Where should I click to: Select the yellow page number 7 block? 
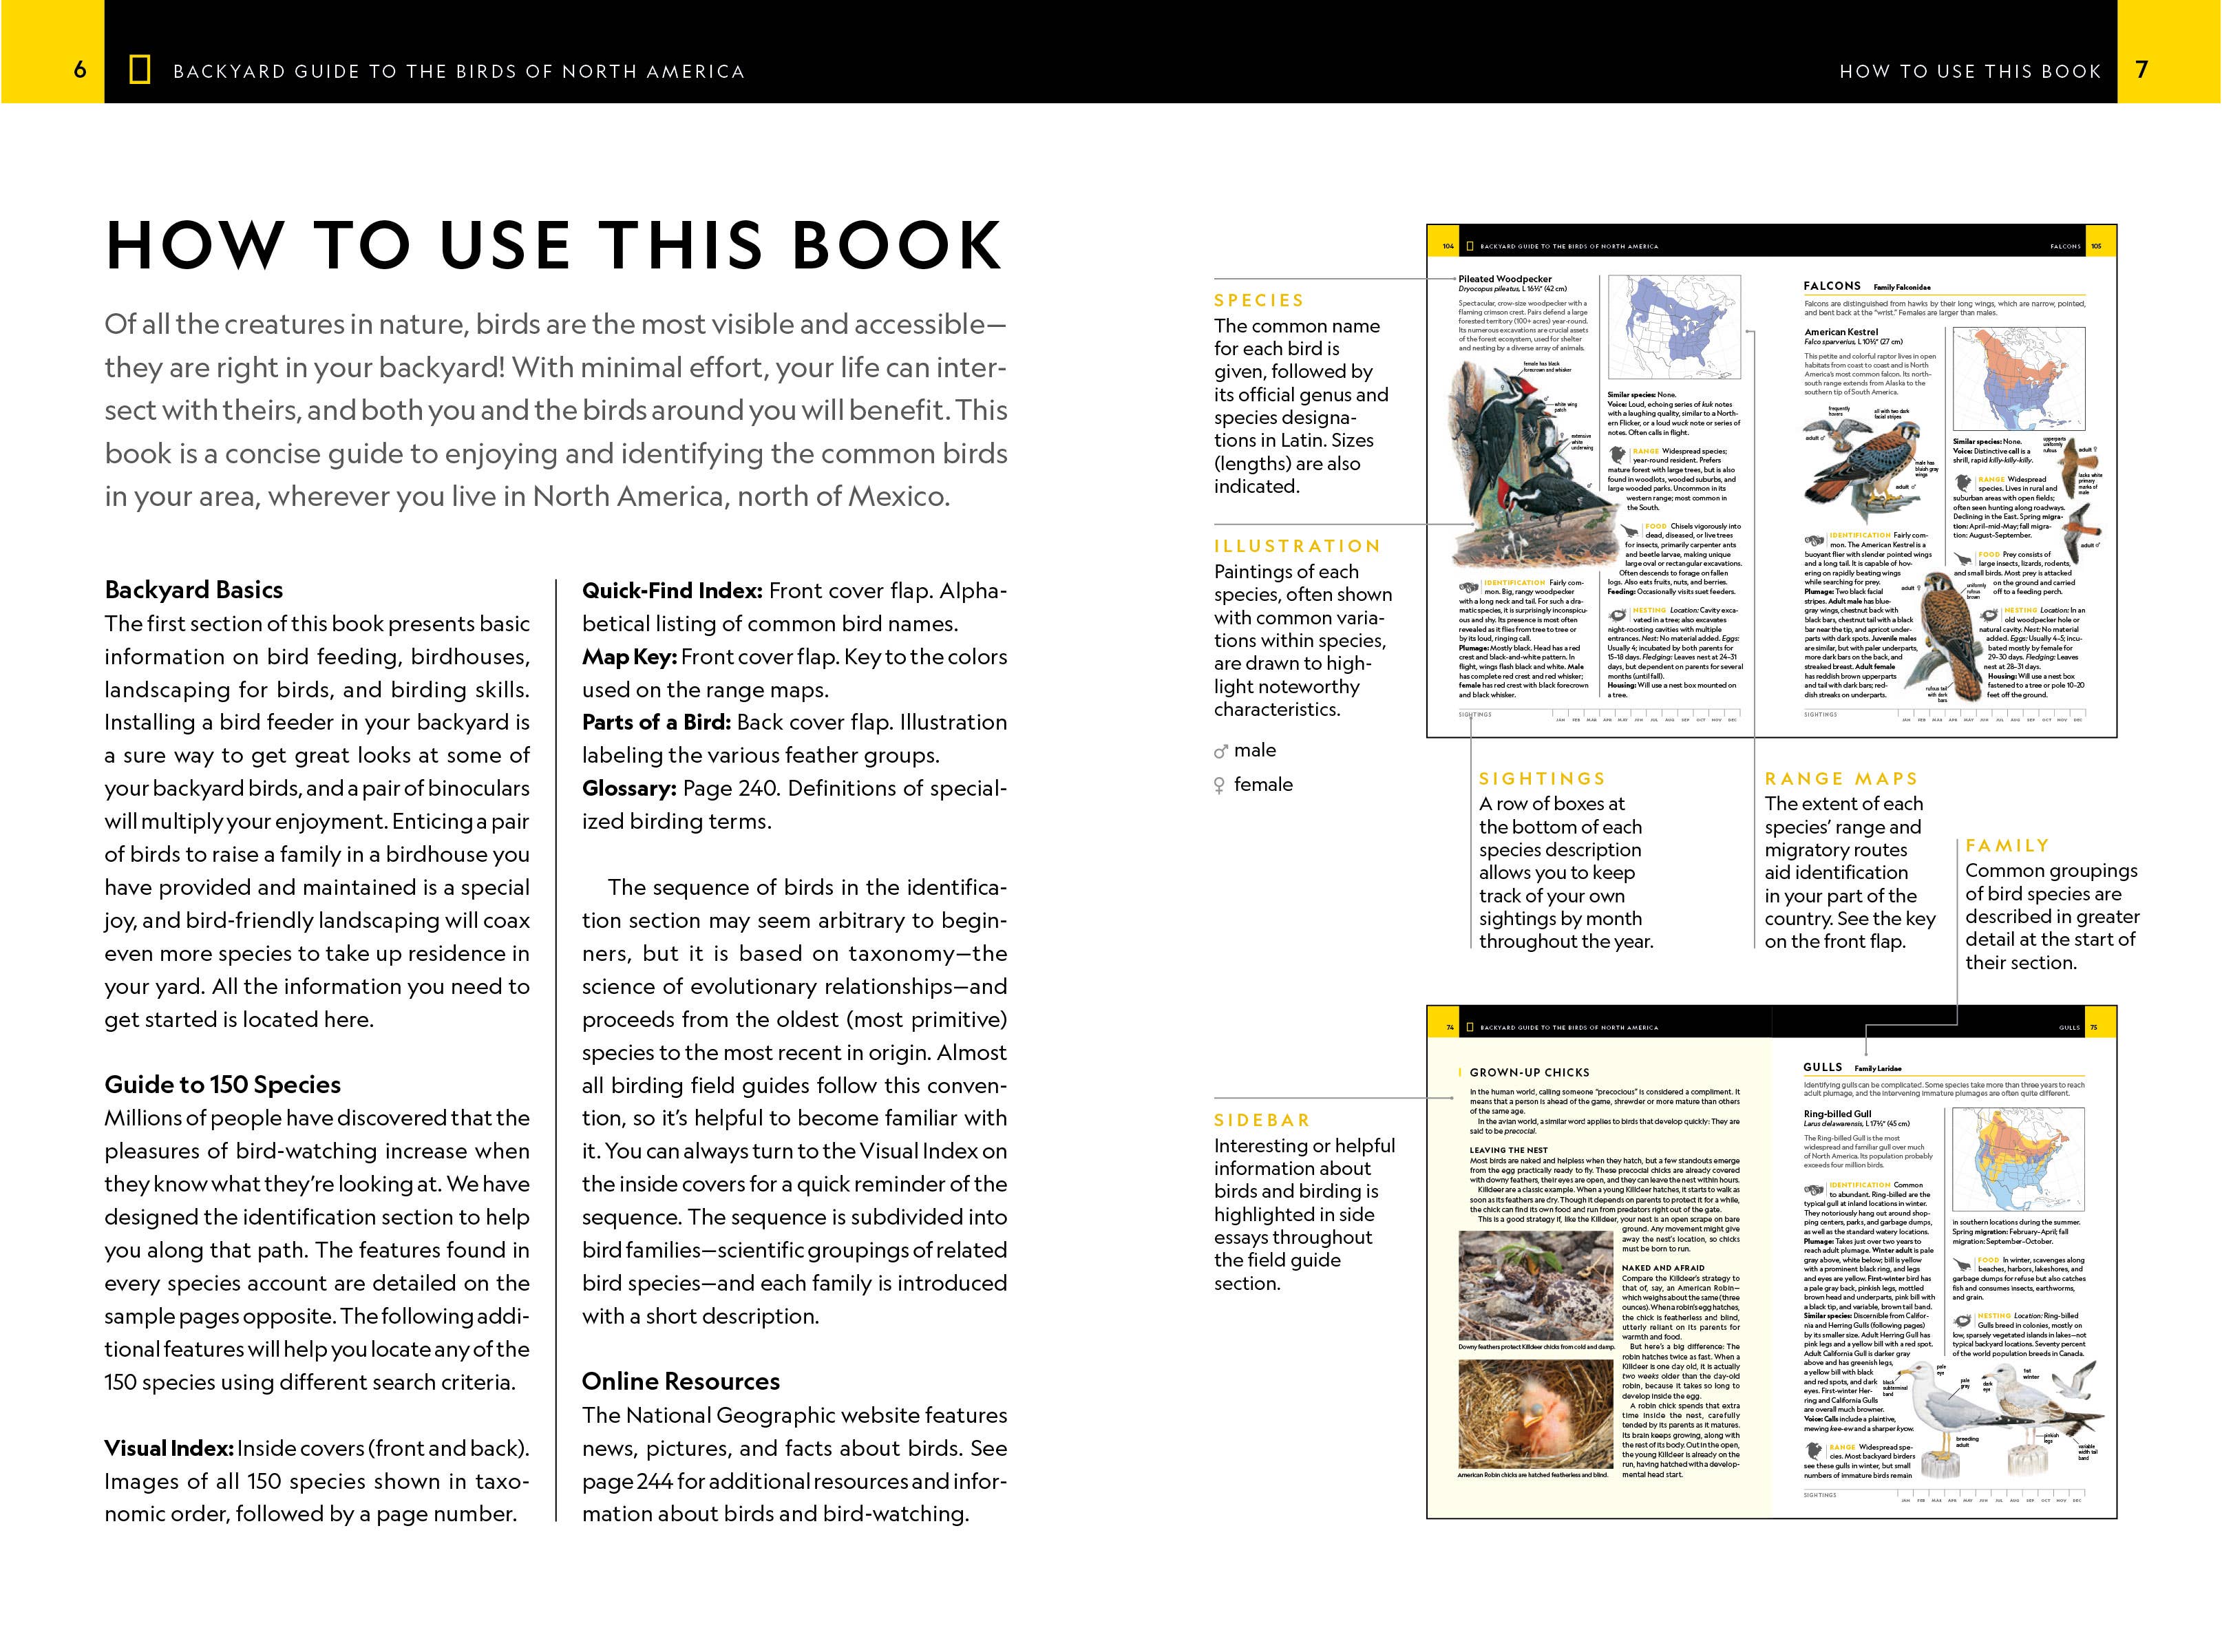coord(2168,52)
